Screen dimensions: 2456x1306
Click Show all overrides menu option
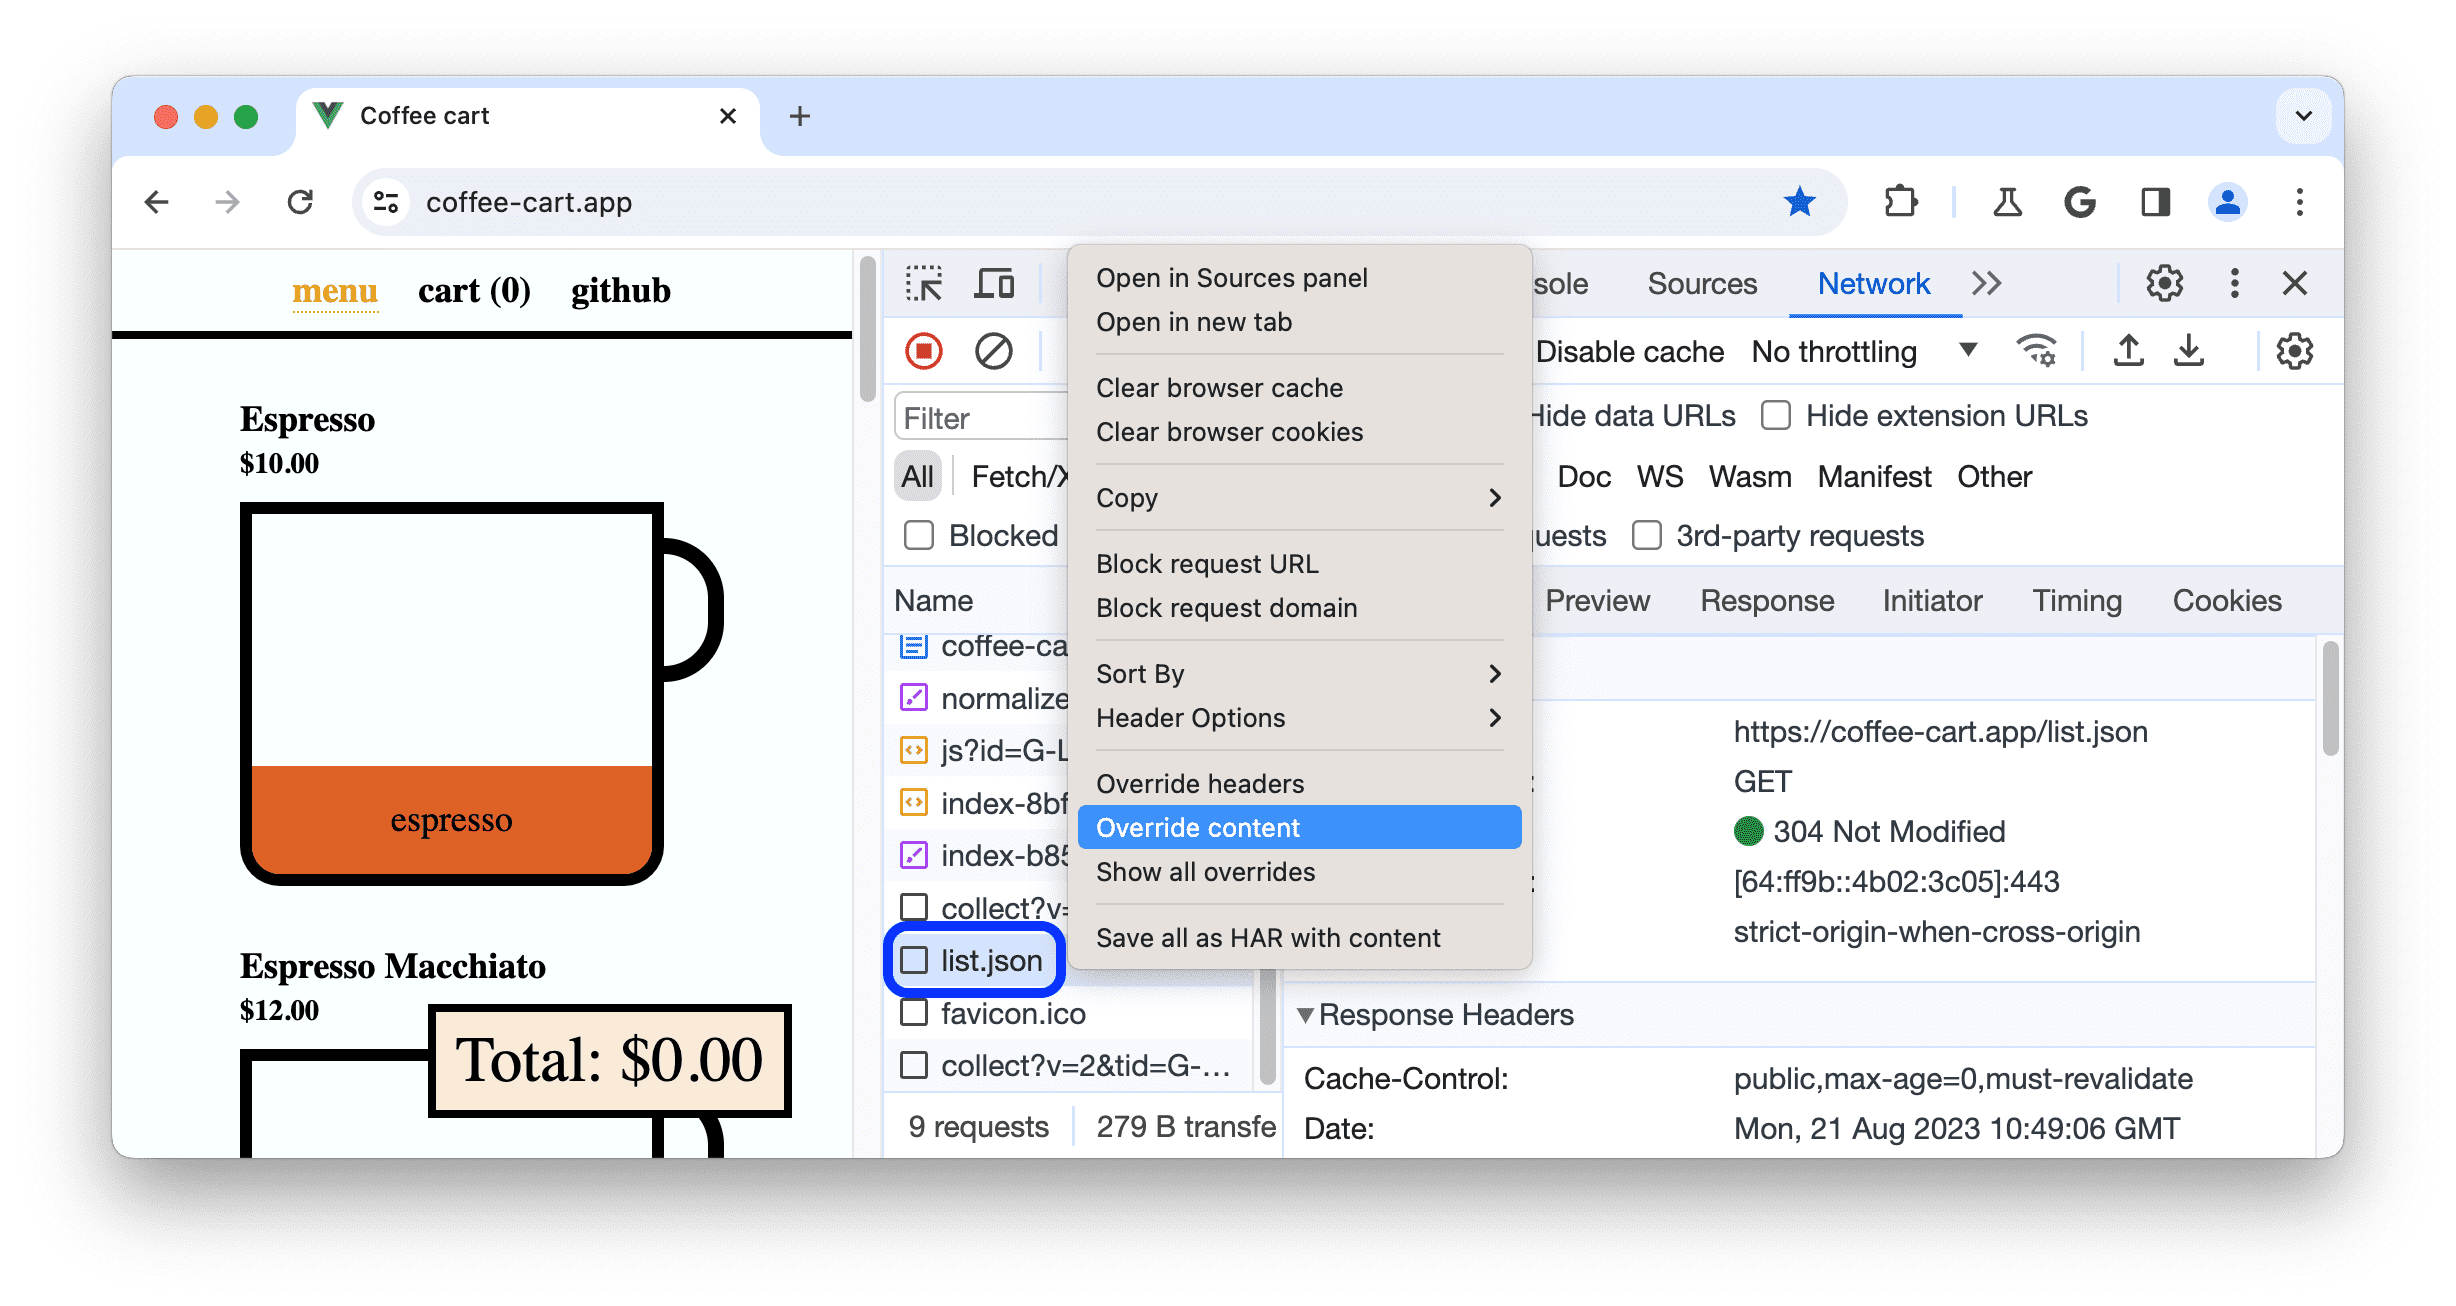pyautogui.click(x=1202, y=871)
